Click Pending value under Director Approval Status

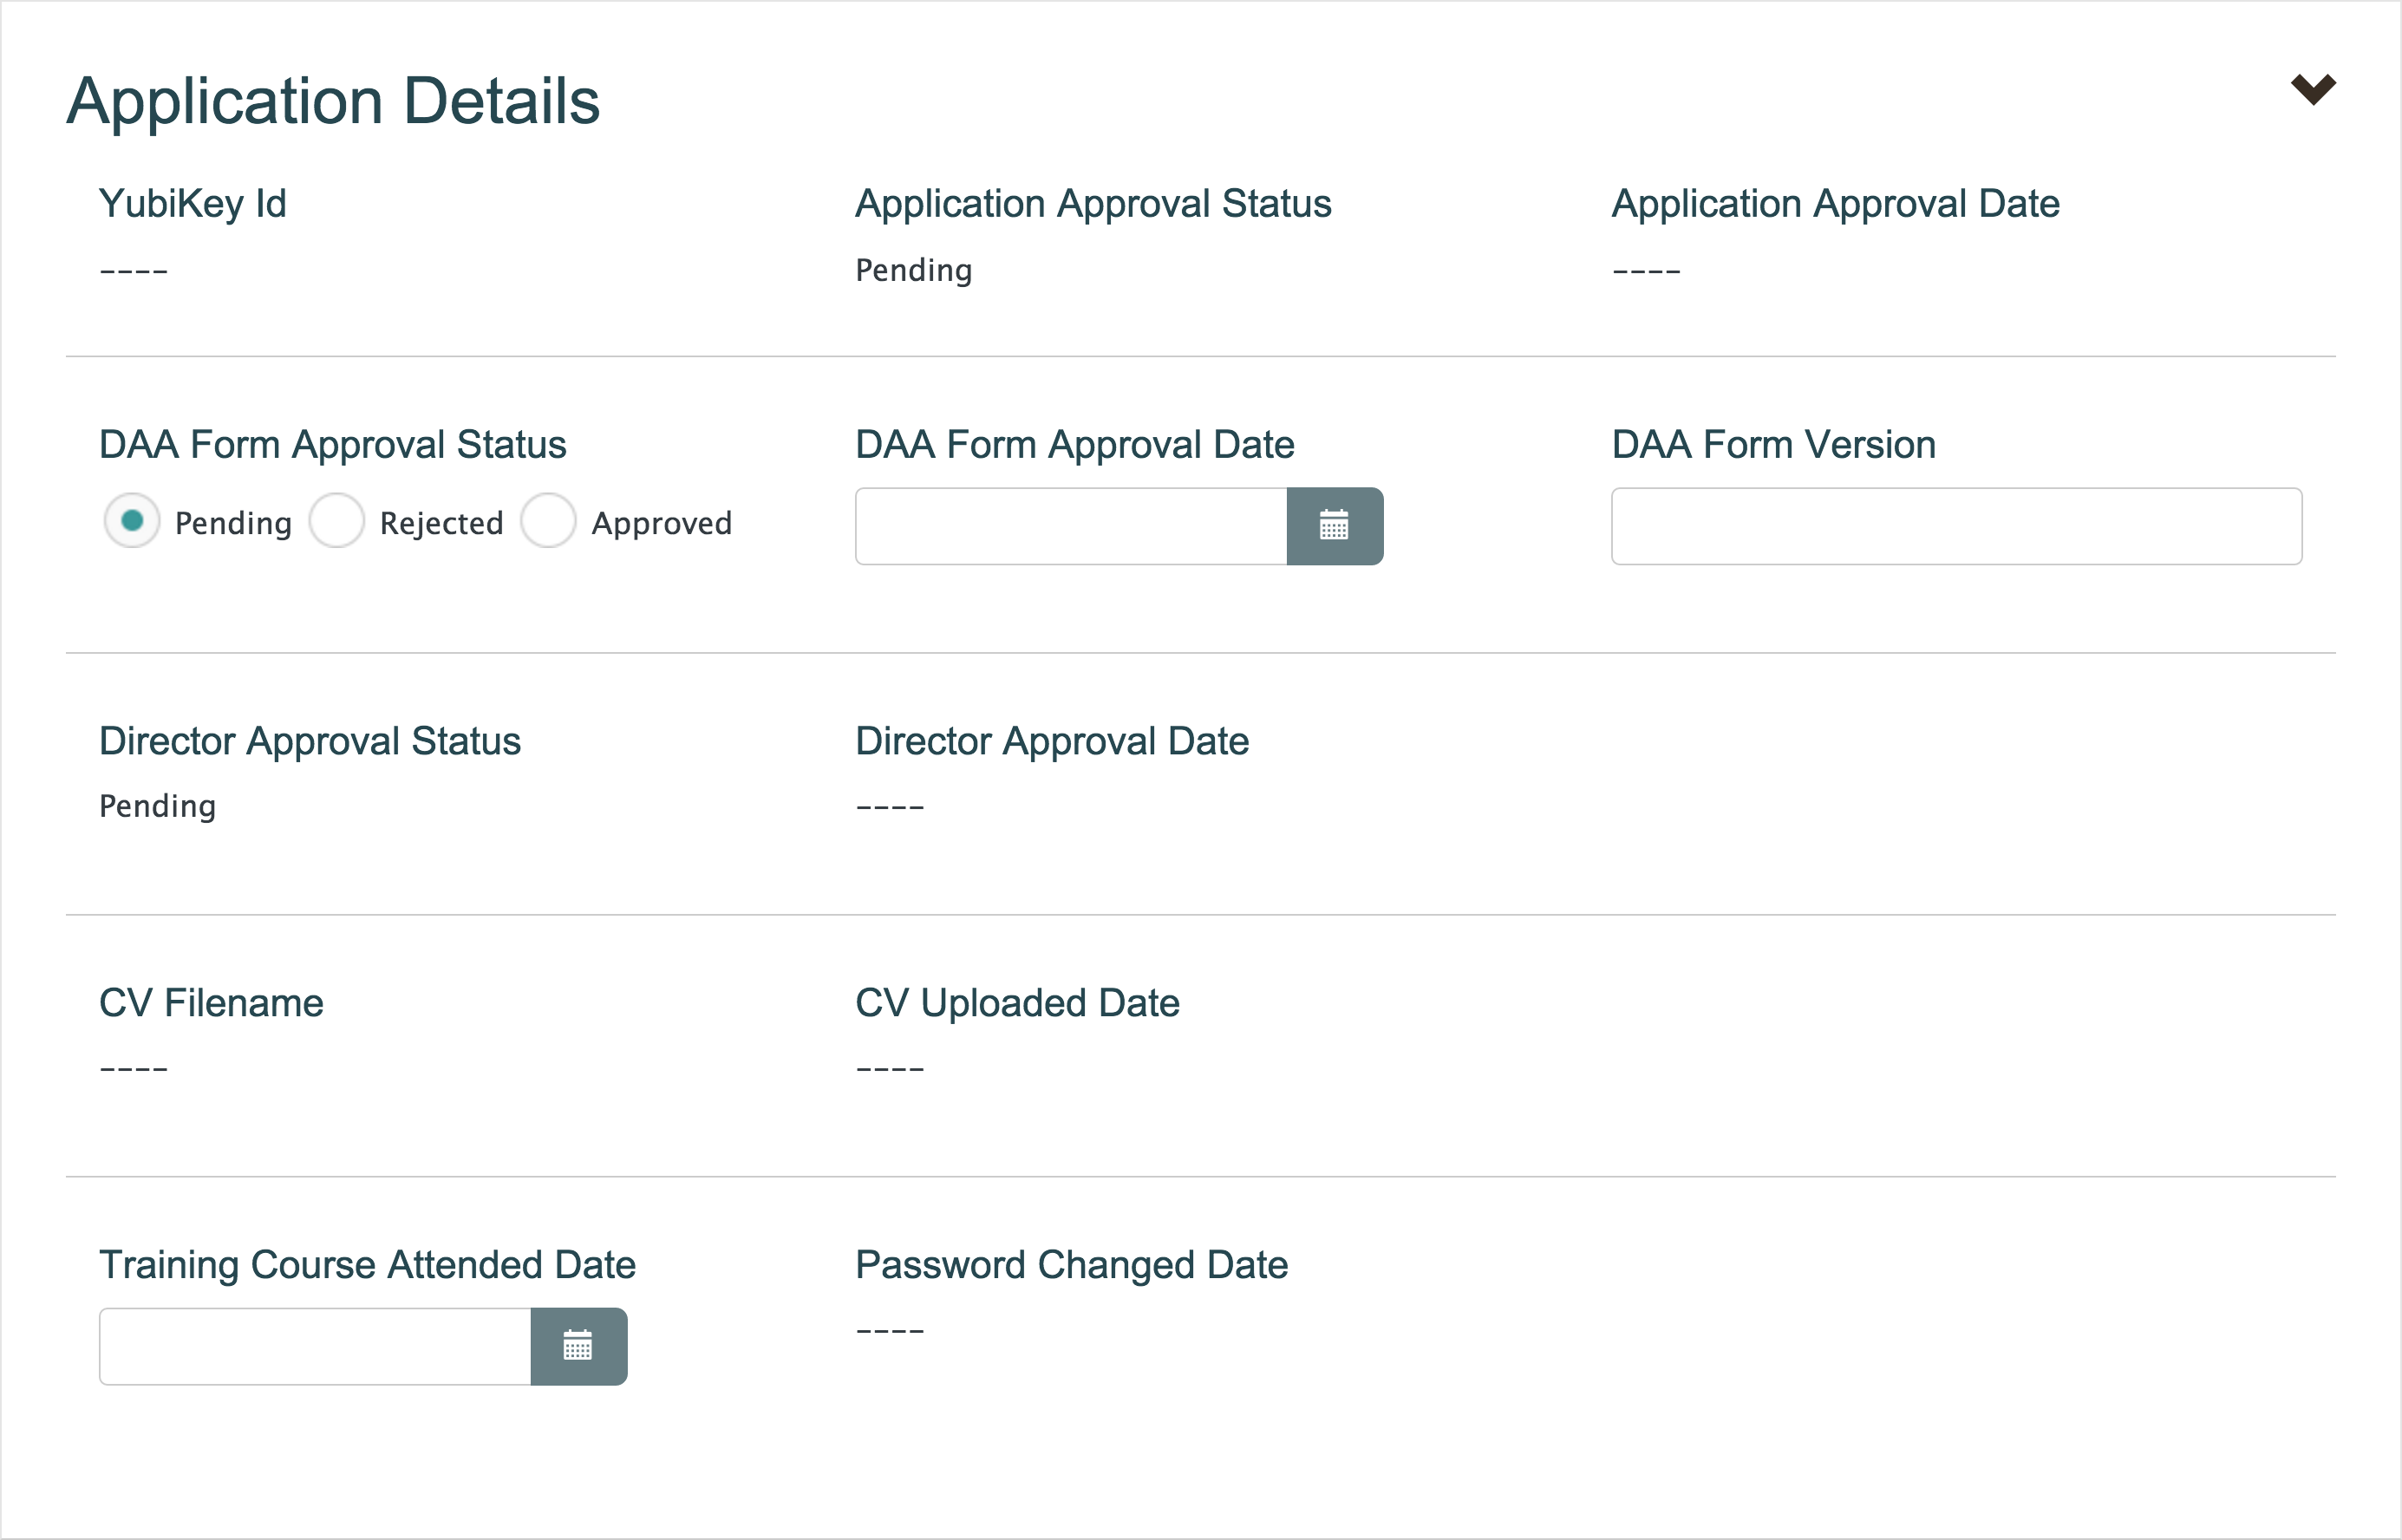pos(157,806)
